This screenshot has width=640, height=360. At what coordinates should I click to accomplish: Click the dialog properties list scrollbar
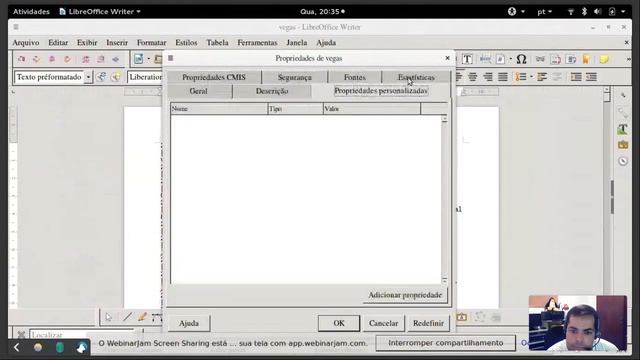point(444,199)
